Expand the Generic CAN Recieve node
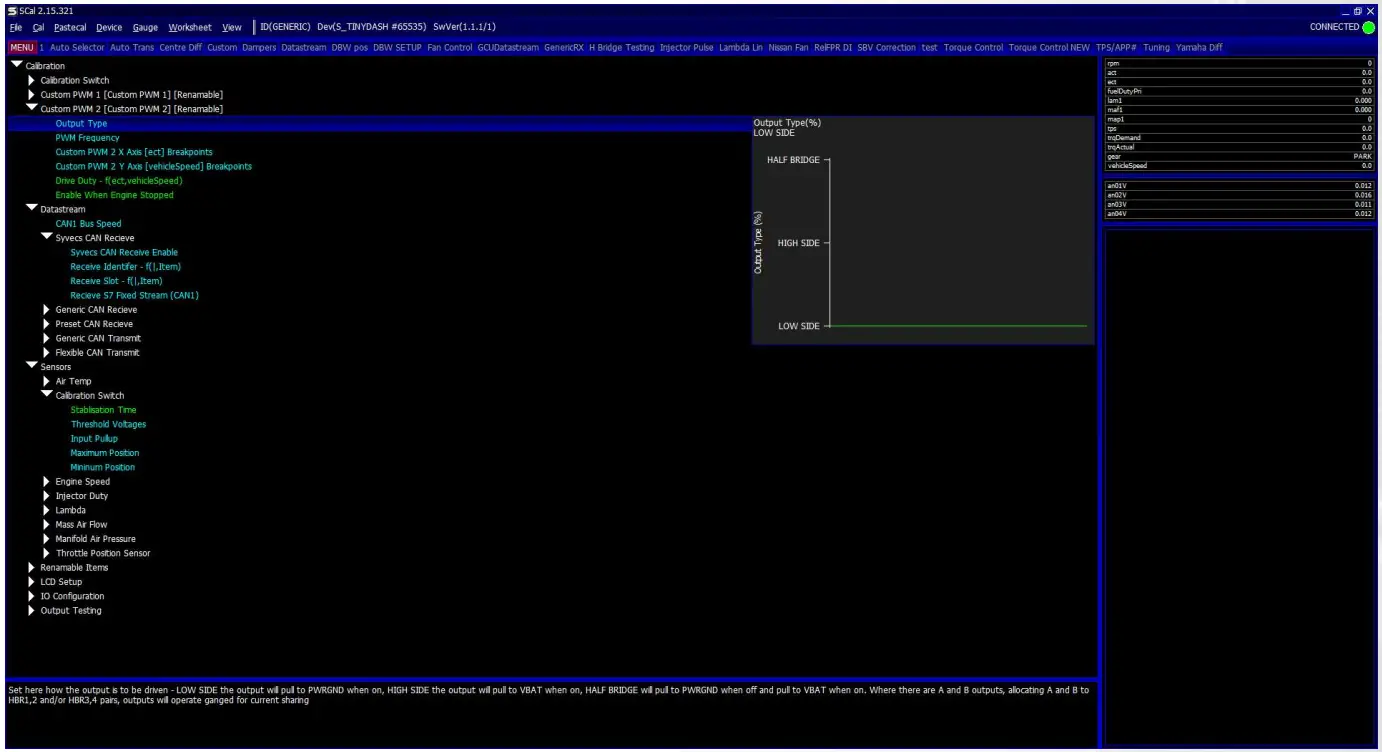 point(46,310)
